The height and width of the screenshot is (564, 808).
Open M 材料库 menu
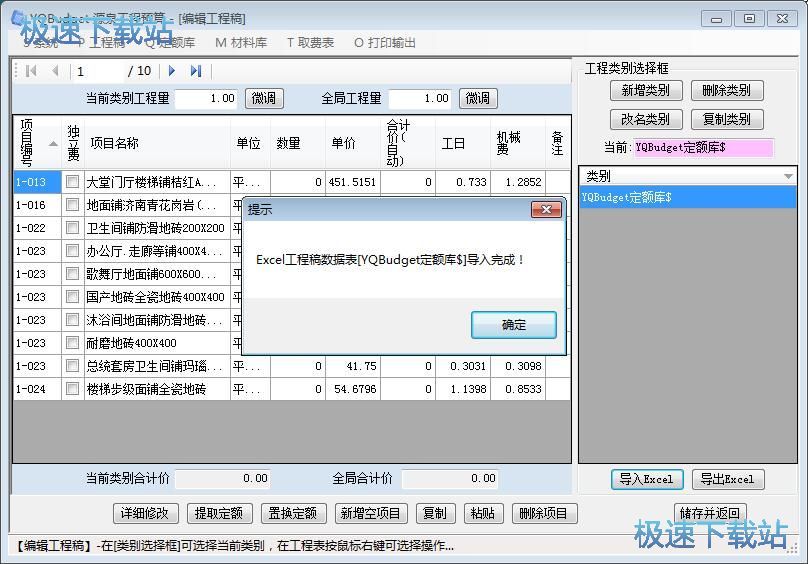(241, 43)
